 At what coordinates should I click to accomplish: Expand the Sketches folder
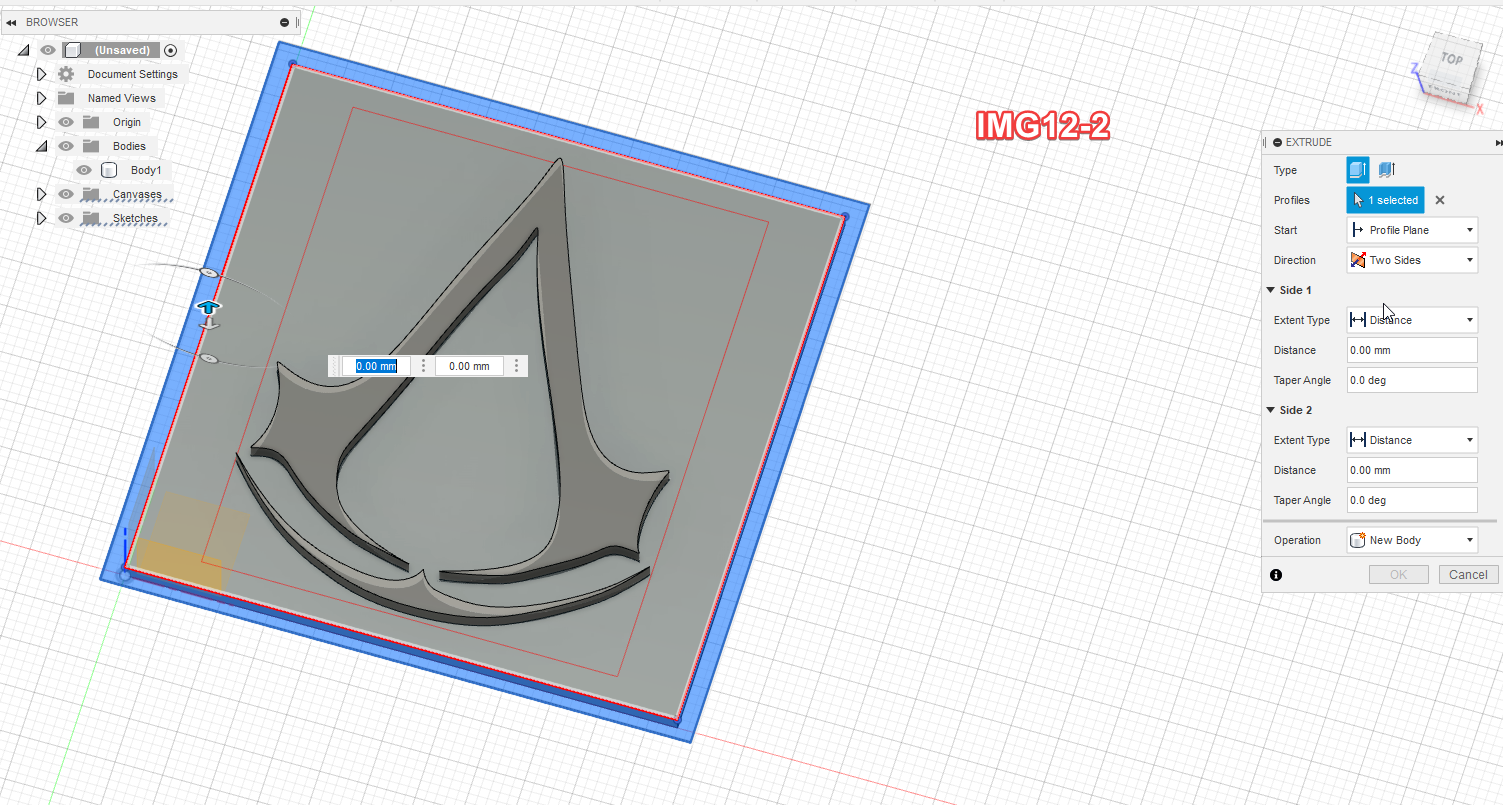[x=41, y=218]
